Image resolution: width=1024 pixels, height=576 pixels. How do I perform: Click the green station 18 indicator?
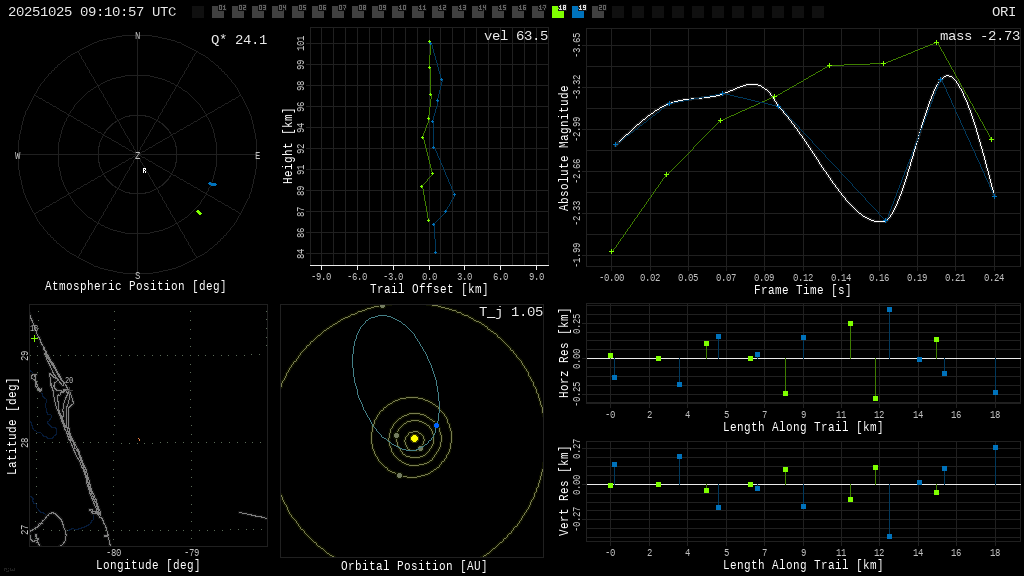[x=558, y=12]
